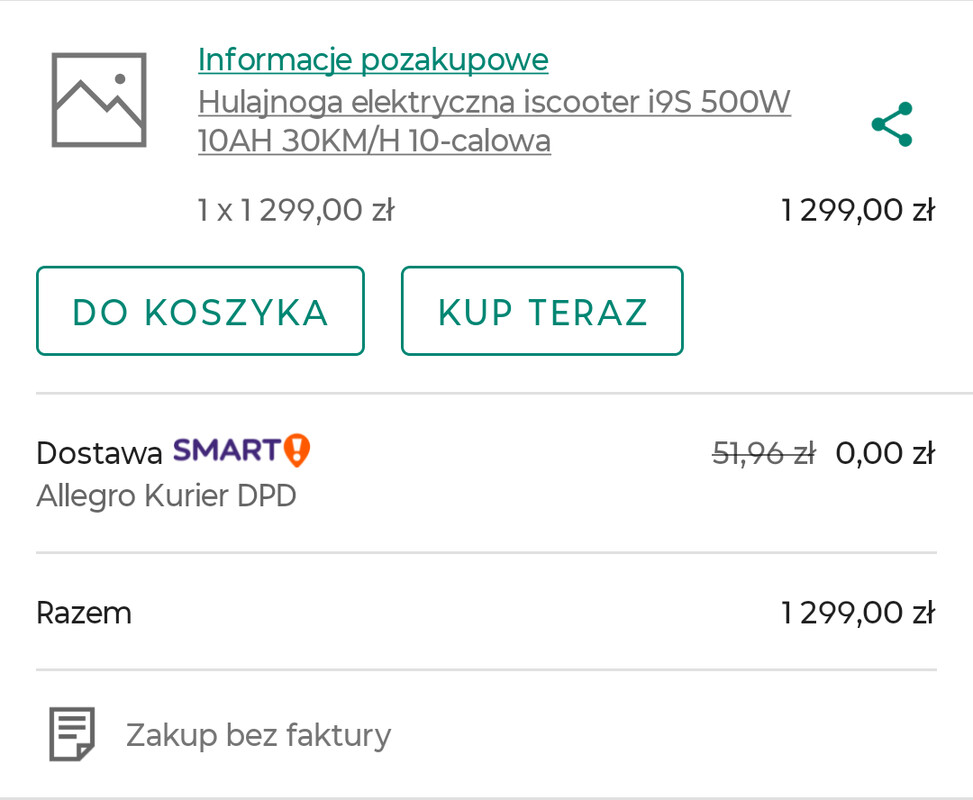Tap the crossed-out 51,96 zł price
973x800 pixels.
coord(763,453)
